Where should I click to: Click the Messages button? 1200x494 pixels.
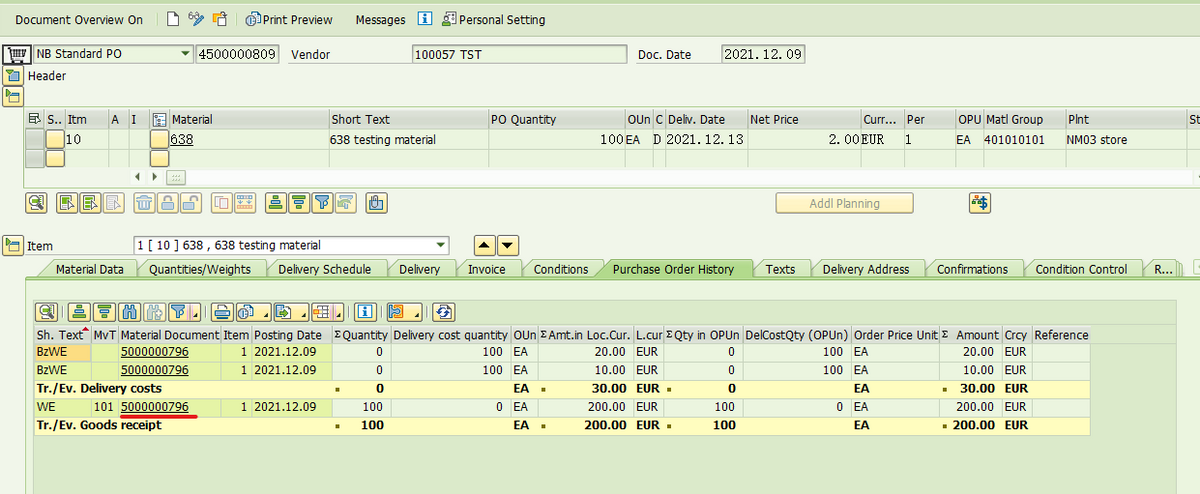click(x=380, y=20)
